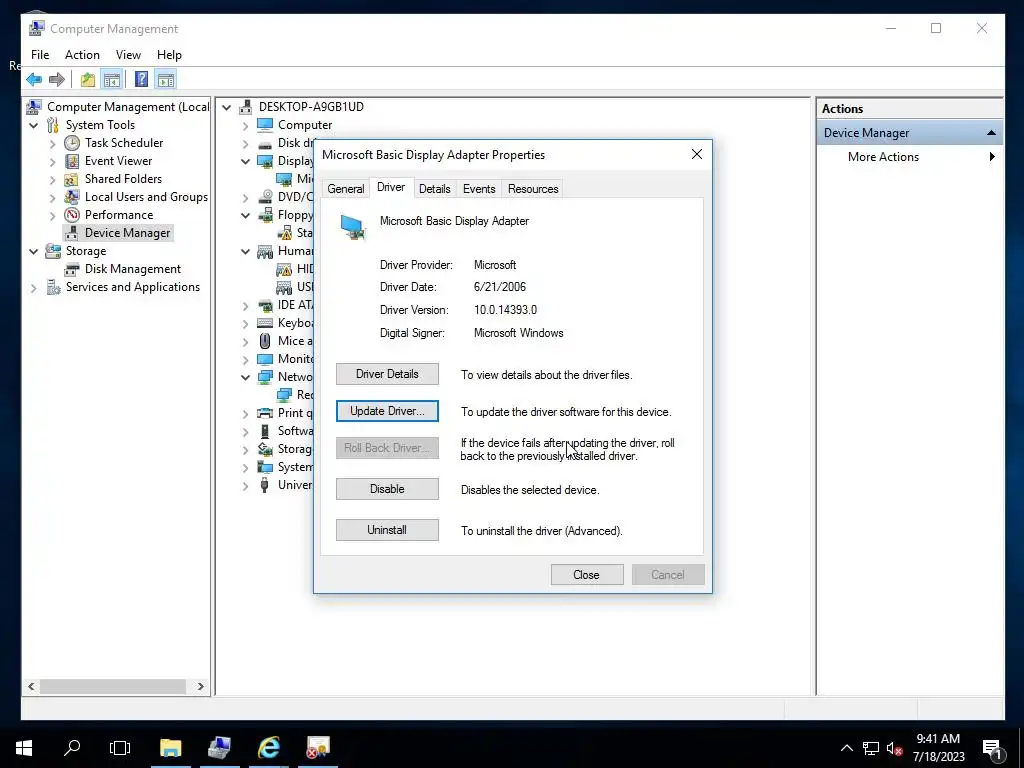Close Properties dialog with X button
The width and height of the screenshot is (1024, 768).
pos(697,154)
